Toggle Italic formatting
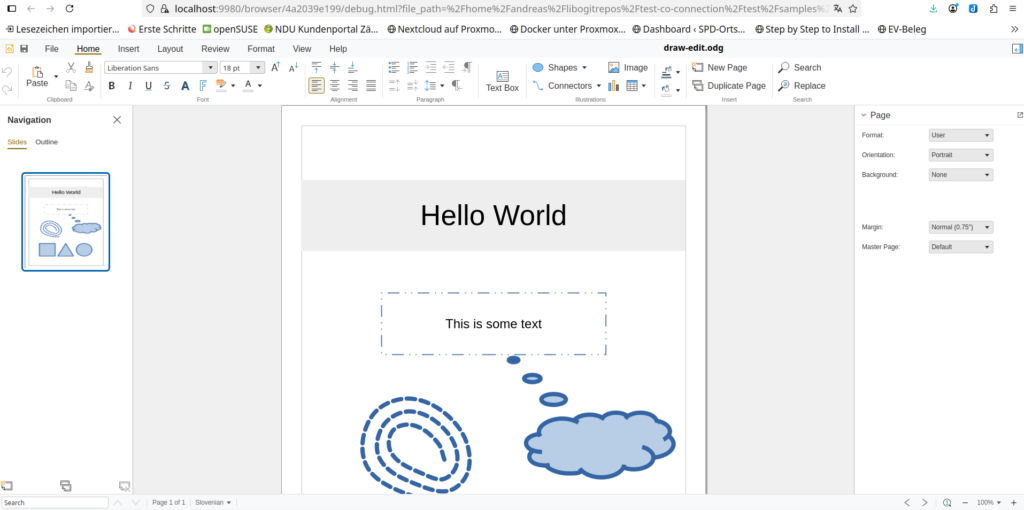Screen dimensions: 1024x510 pyautogui.click(x=130, y=86)
